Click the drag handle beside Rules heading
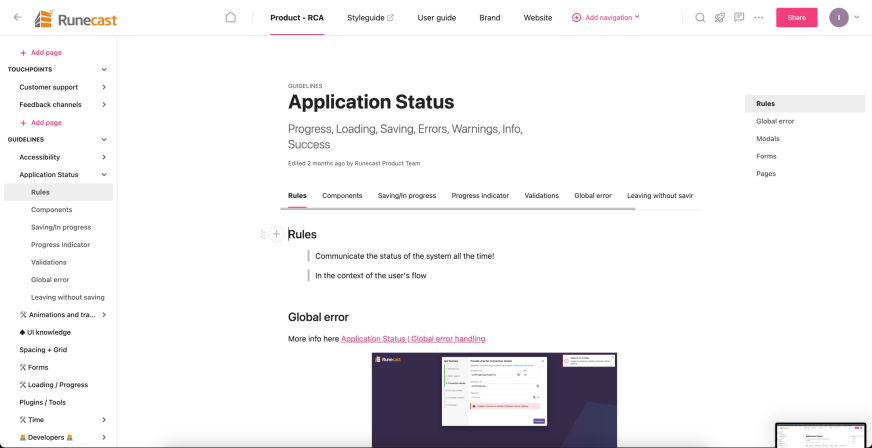This screenshot has height=448, width=872. 263,234
